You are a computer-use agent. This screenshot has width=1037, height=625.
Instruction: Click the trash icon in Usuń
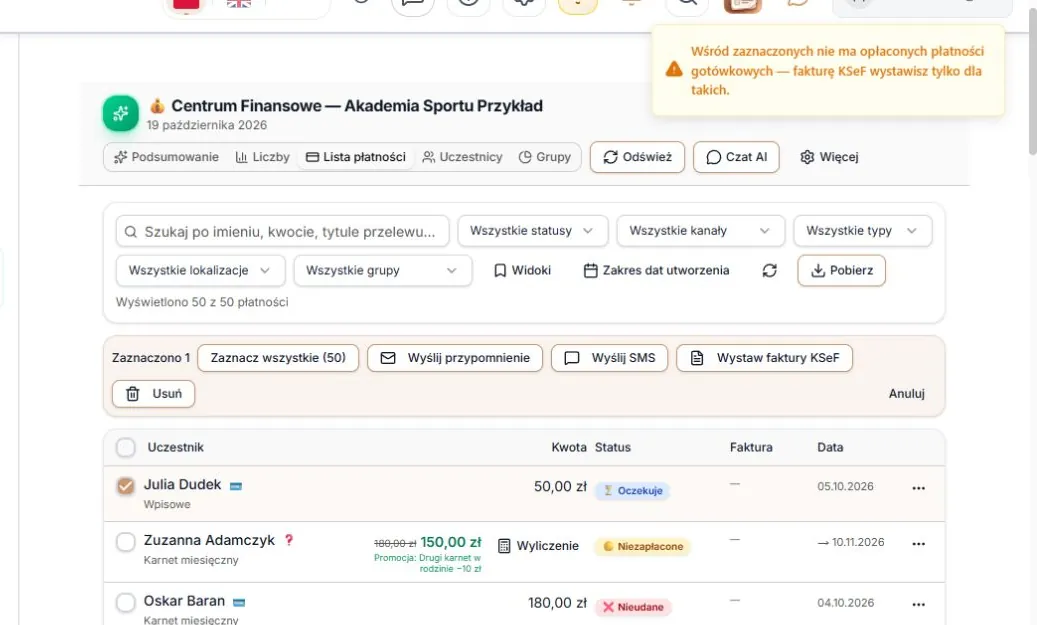(x=133, y=394)
